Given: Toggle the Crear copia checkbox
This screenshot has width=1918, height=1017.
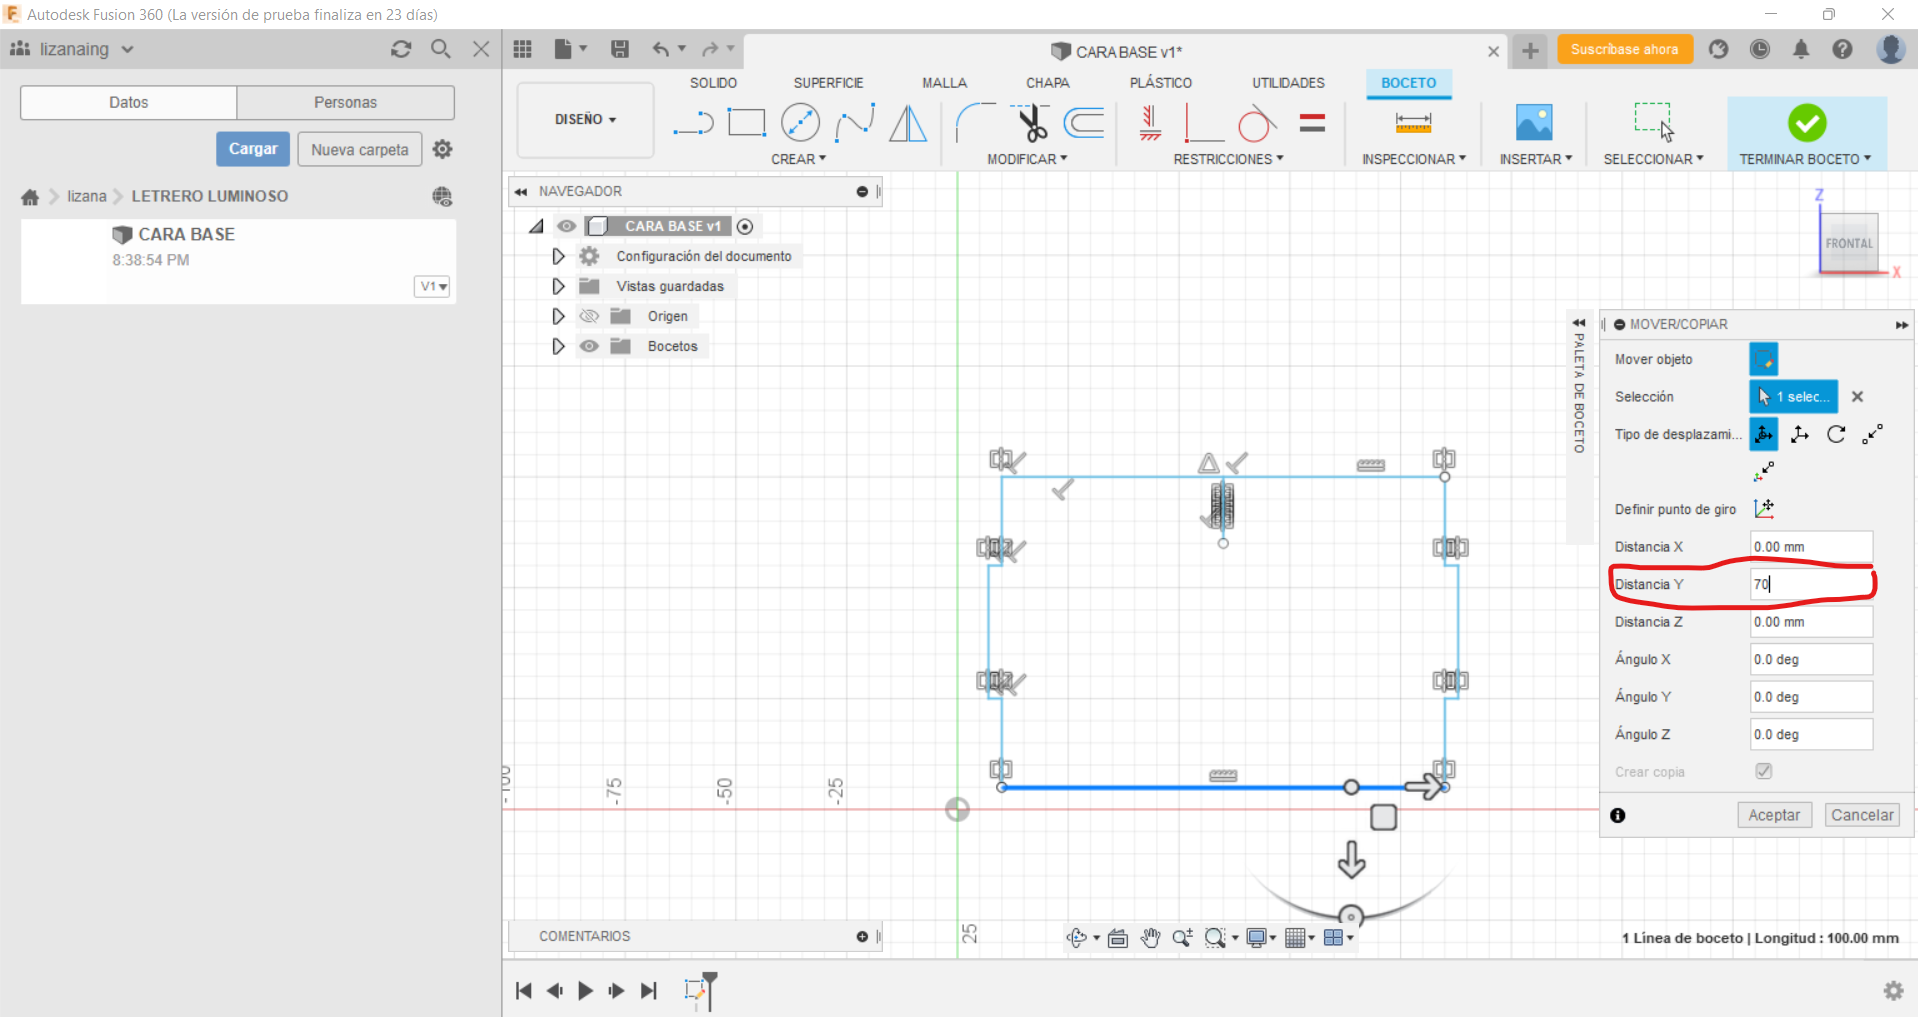Looking at the screenshot, I should [1764, 771].
